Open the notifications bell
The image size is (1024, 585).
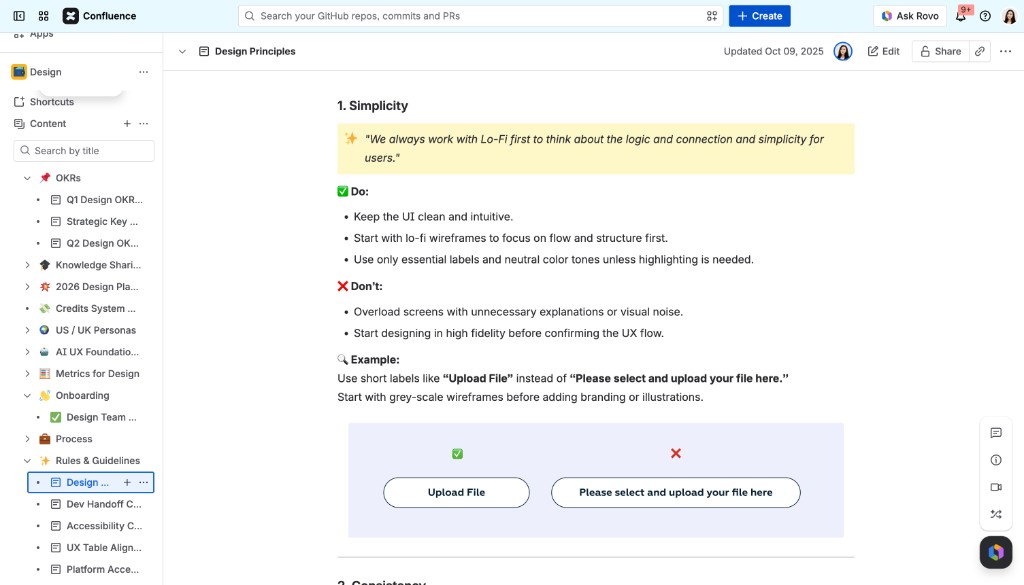pyautogui.click(x=961, y=16)
